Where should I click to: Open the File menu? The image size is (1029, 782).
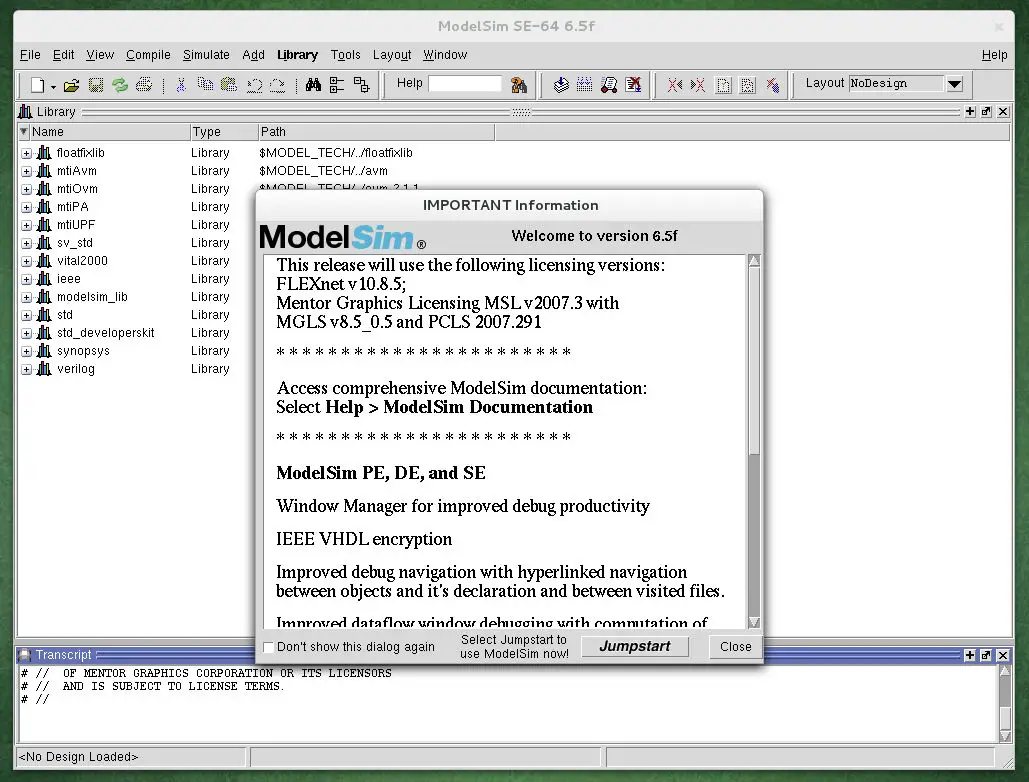coord(30,55)
